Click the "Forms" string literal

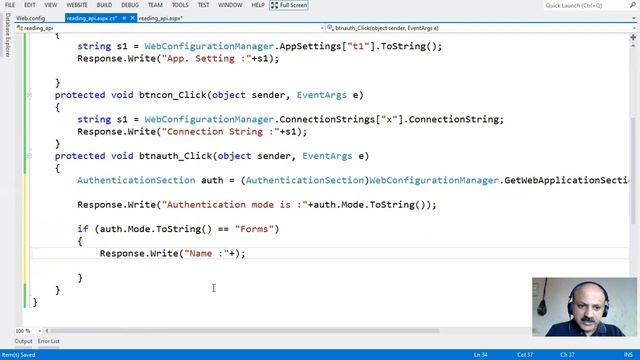pos(254,229)
